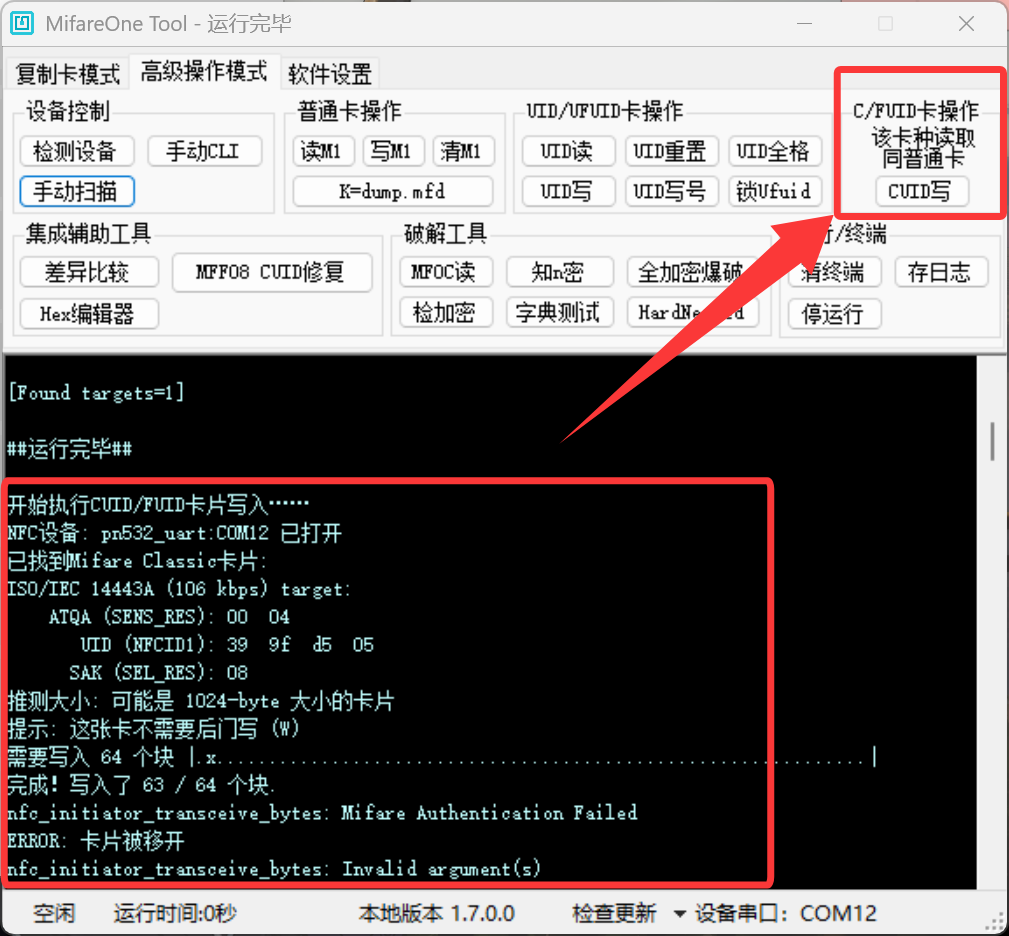Launch the 差异比较 tool
1009x936 pixels.
88,272
